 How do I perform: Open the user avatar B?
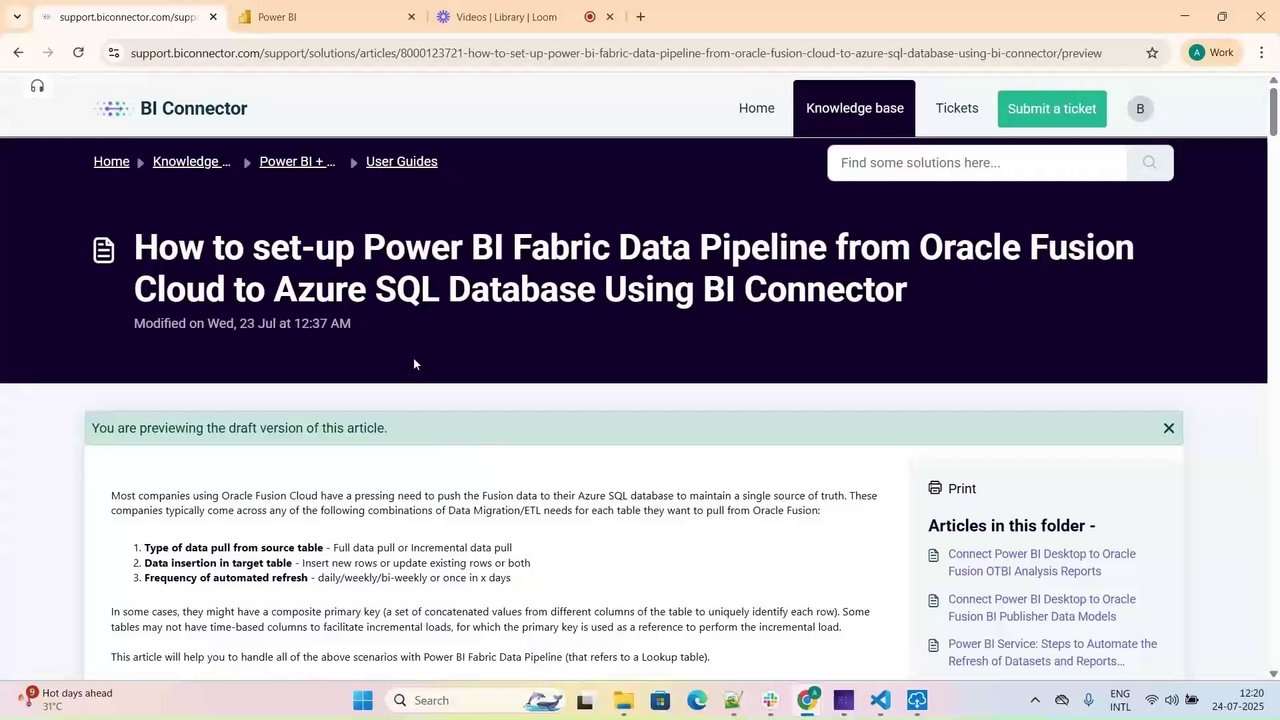tap(1140, 109)
